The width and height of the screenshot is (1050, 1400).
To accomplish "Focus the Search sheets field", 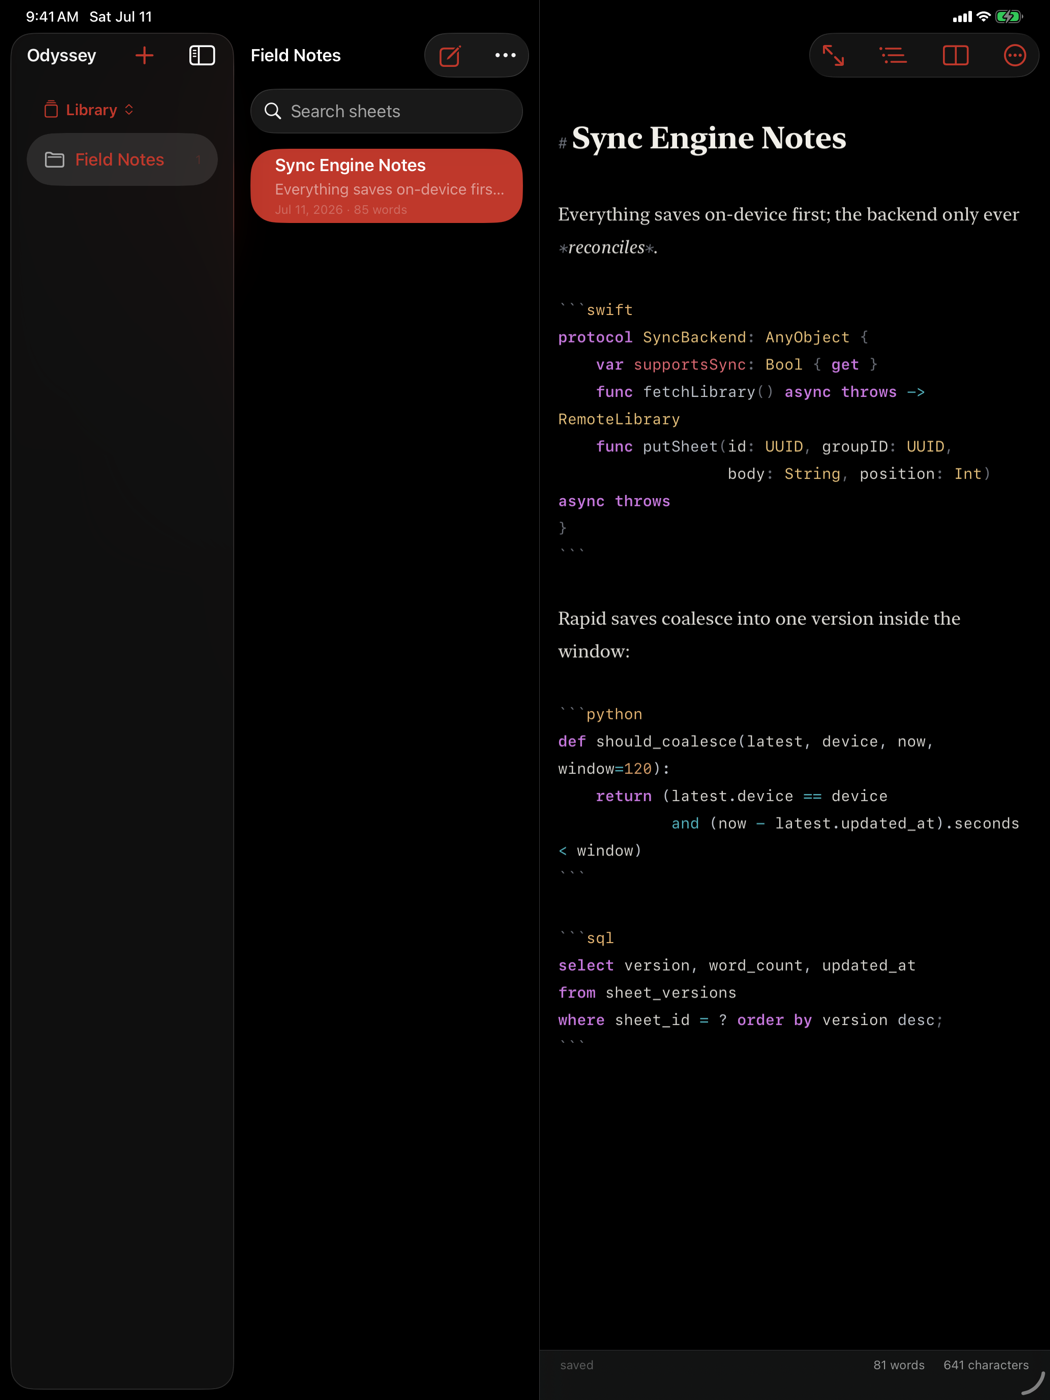I will point(386,111).
